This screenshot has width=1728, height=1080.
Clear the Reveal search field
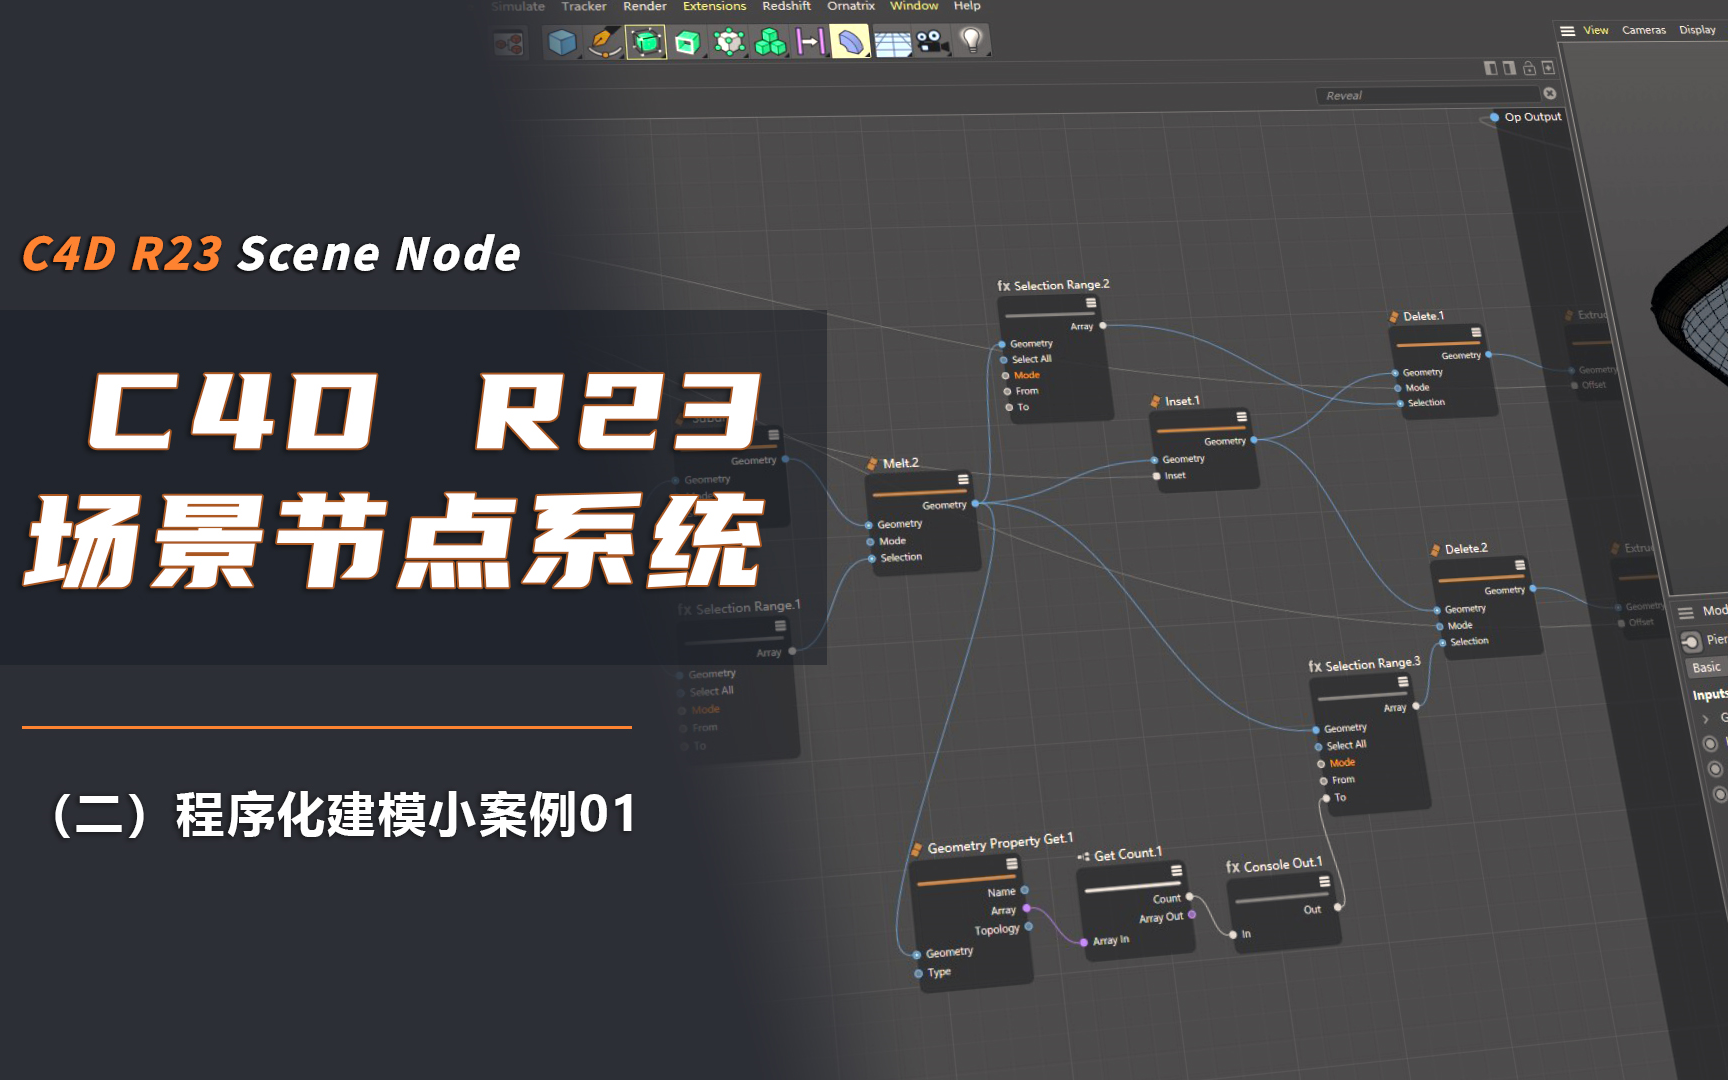(x=1550, y=93)
